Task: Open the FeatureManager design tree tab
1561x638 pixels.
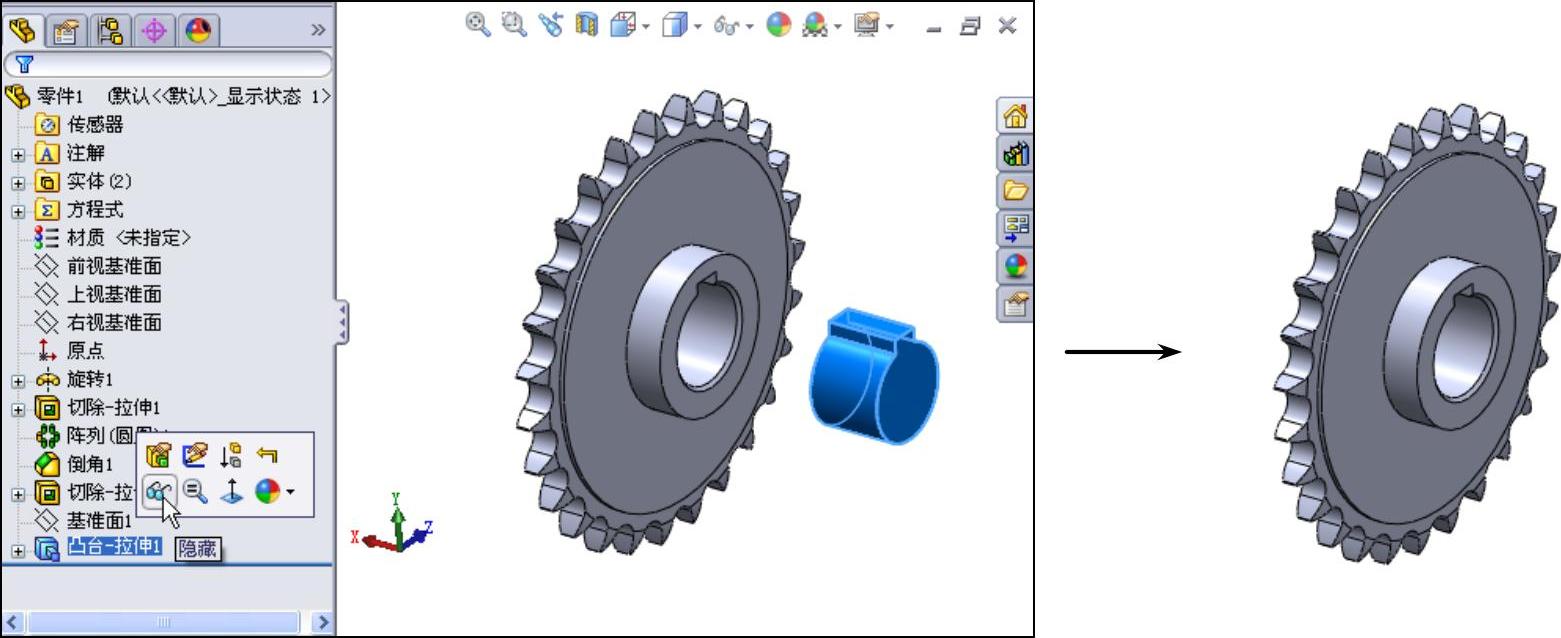Action: point(22,31)
